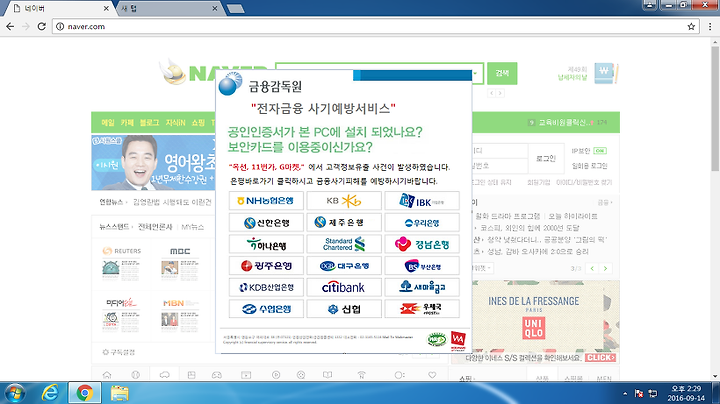Go to next news page arrow
The width and height of the screenshot is (720, 404).
[606, 268]
